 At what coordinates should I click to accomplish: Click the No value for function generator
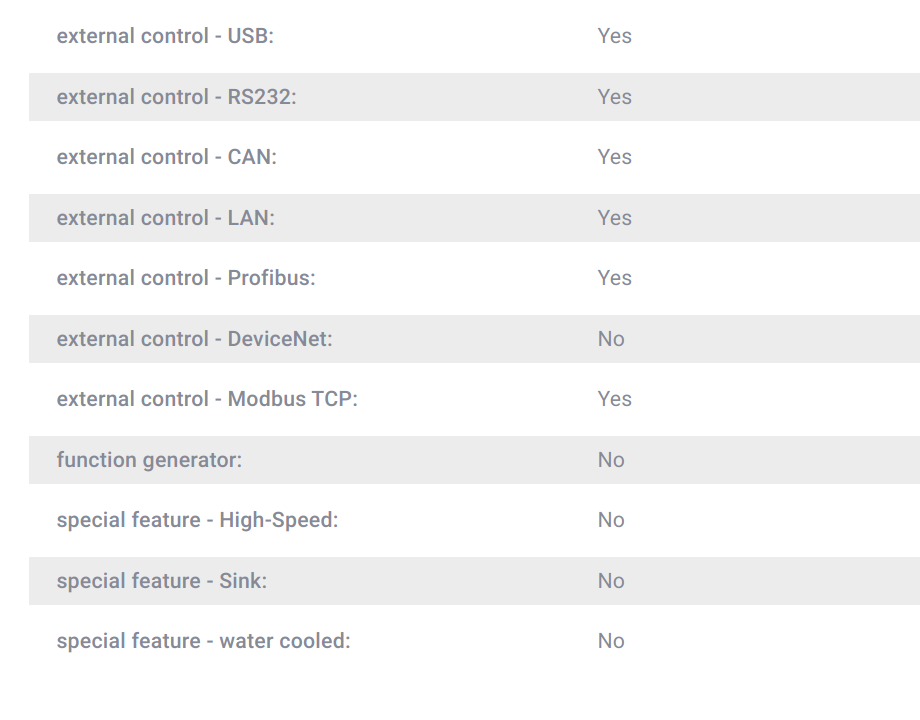[x=611, y=459]
